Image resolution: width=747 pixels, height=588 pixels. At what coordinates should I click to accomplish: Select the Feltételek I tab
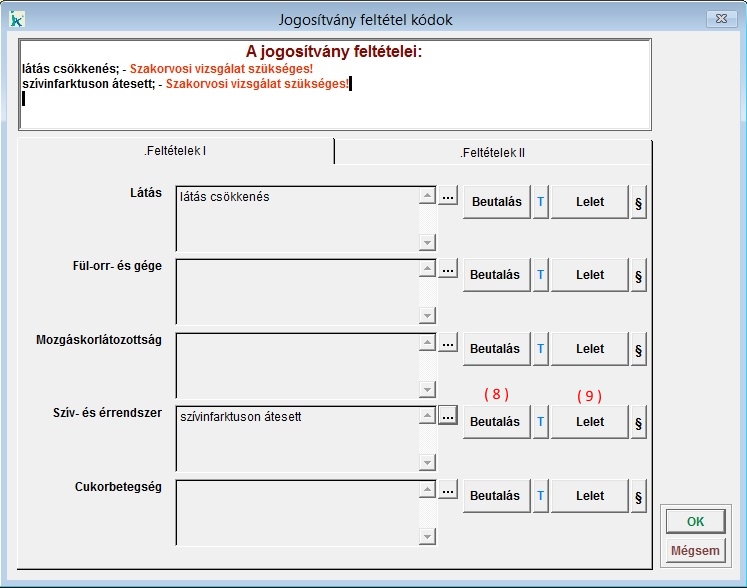pyautogui.click(x=176, y=152)
